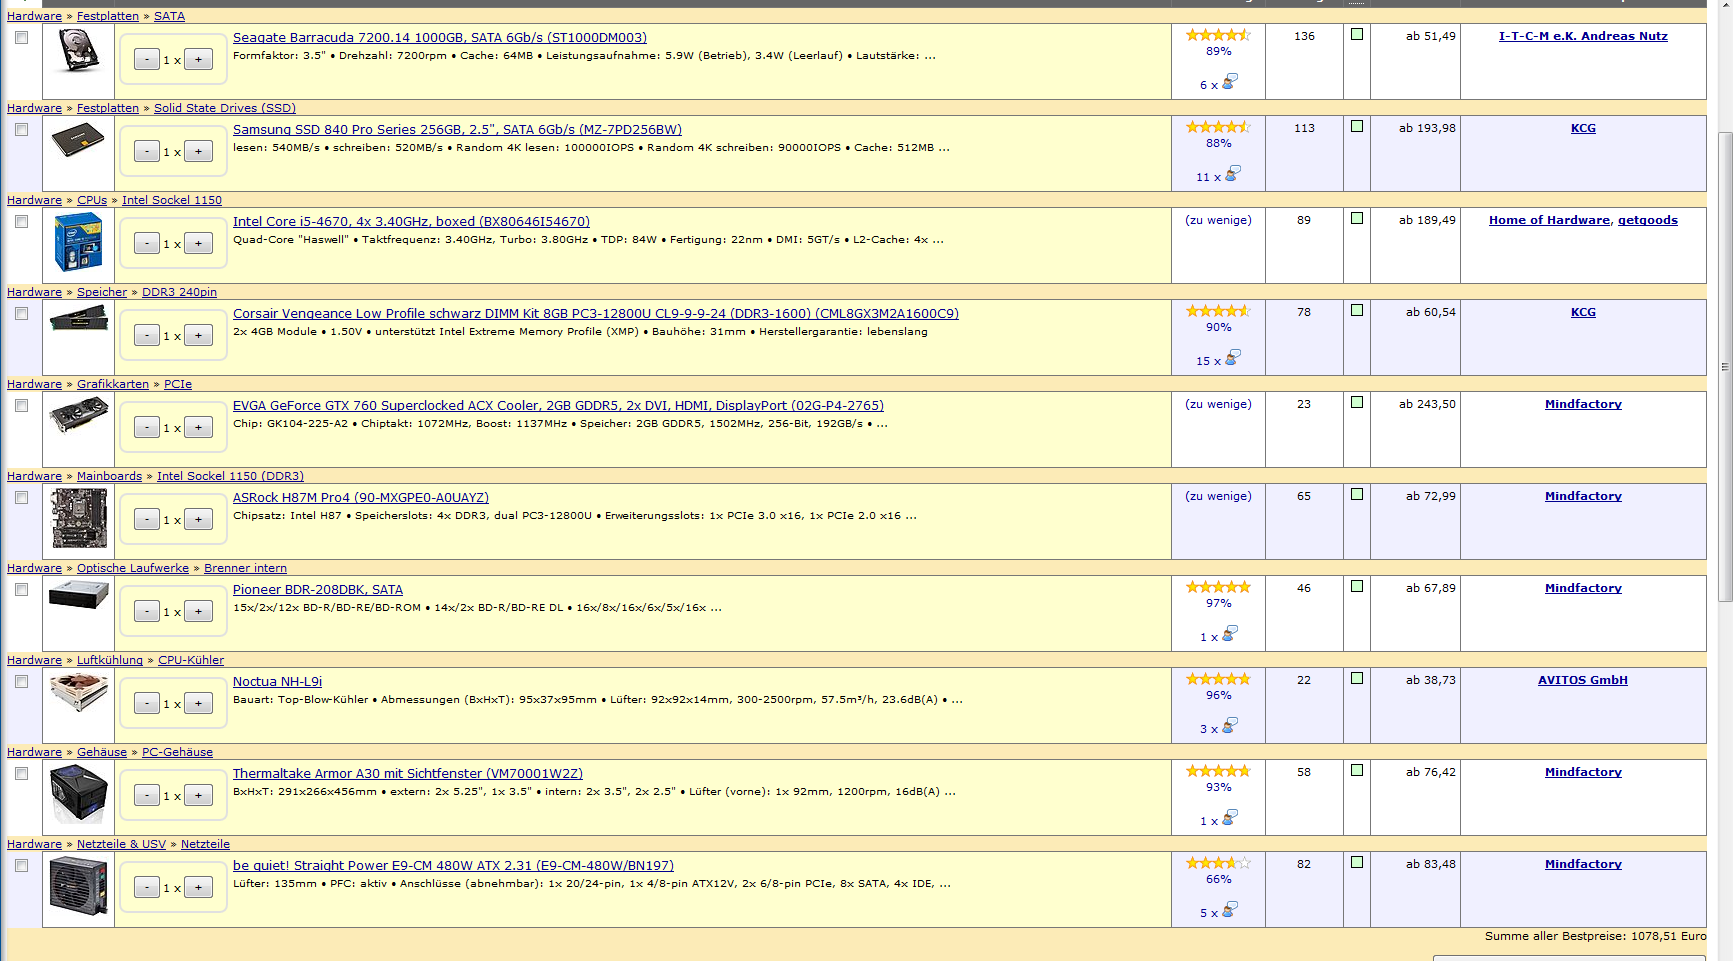Increase quantity of be quiet! Straight Power

[198, 888]
